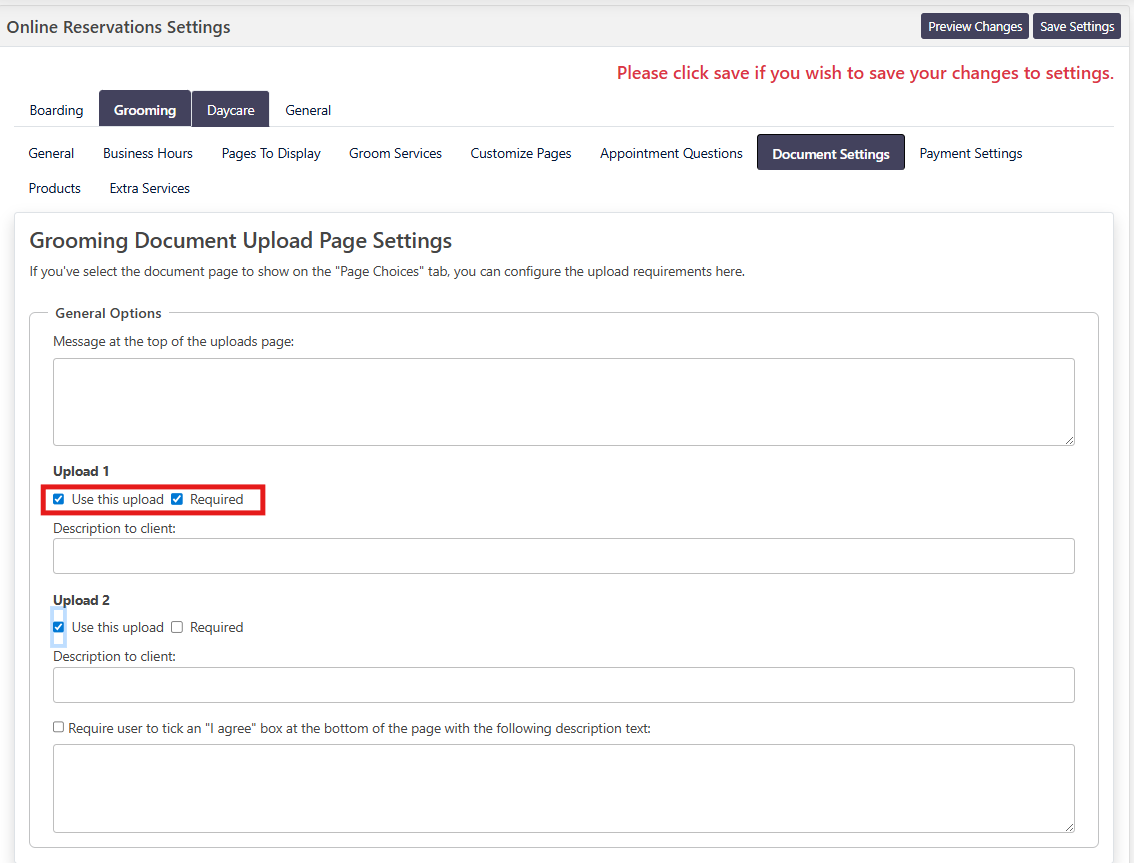Open the Products sub-tab

pyautogui.click(x=55, y=188)
